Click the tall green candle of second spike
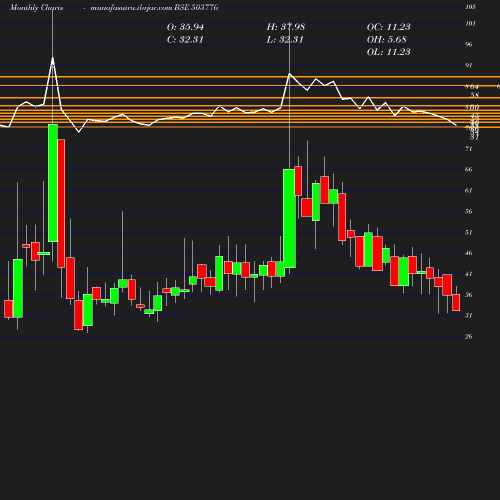 [289, 218]
